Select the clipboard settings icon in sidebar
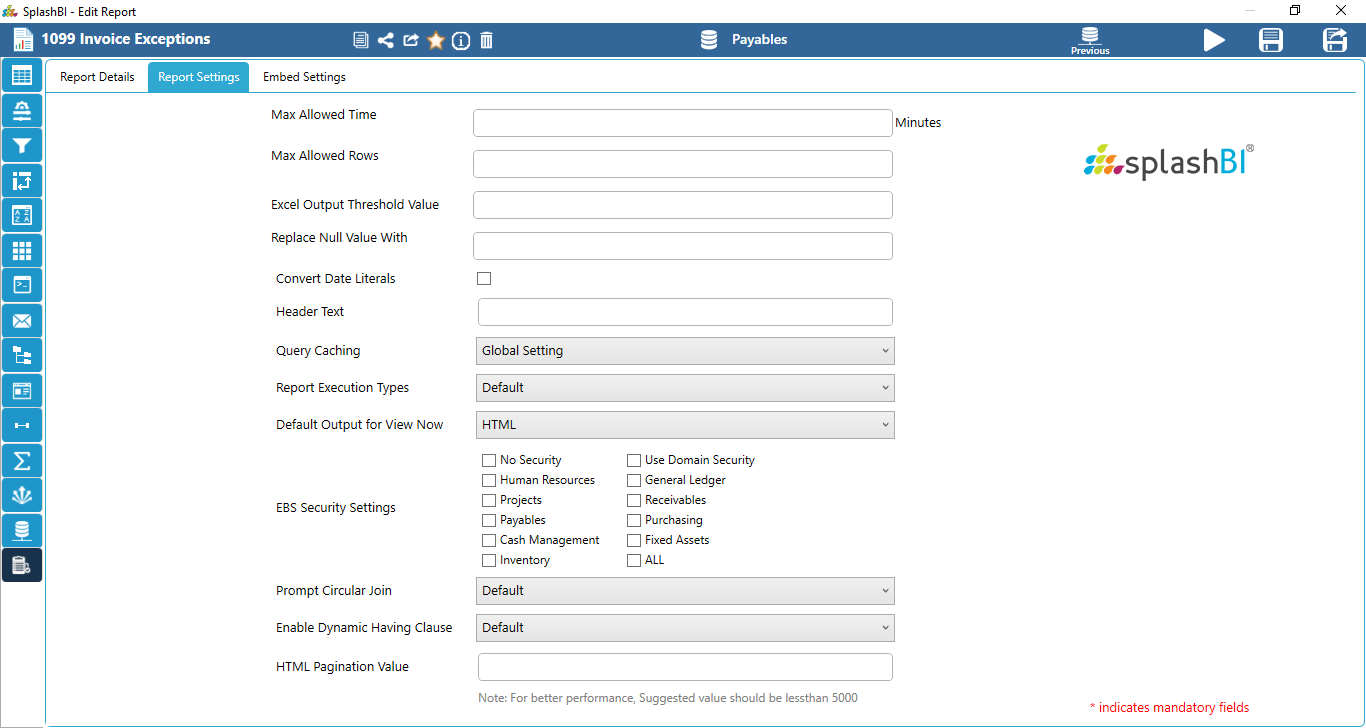 pos(22,565)
